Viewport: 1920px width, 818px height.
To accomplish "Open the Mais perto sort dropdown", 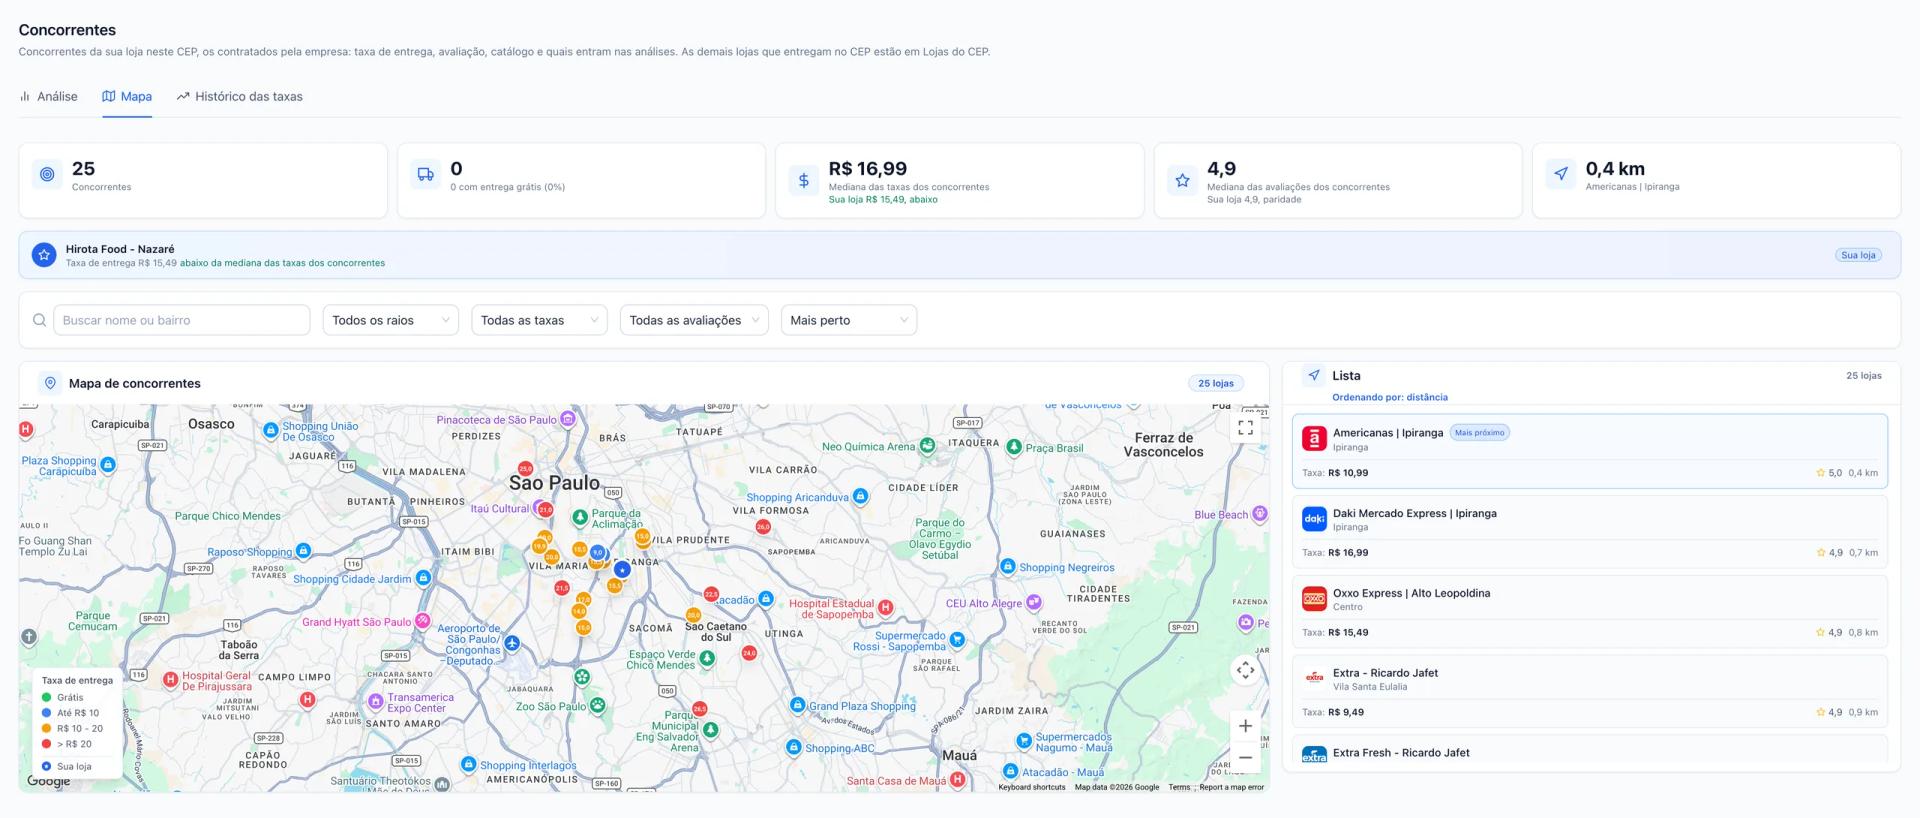I will (848, 320).
